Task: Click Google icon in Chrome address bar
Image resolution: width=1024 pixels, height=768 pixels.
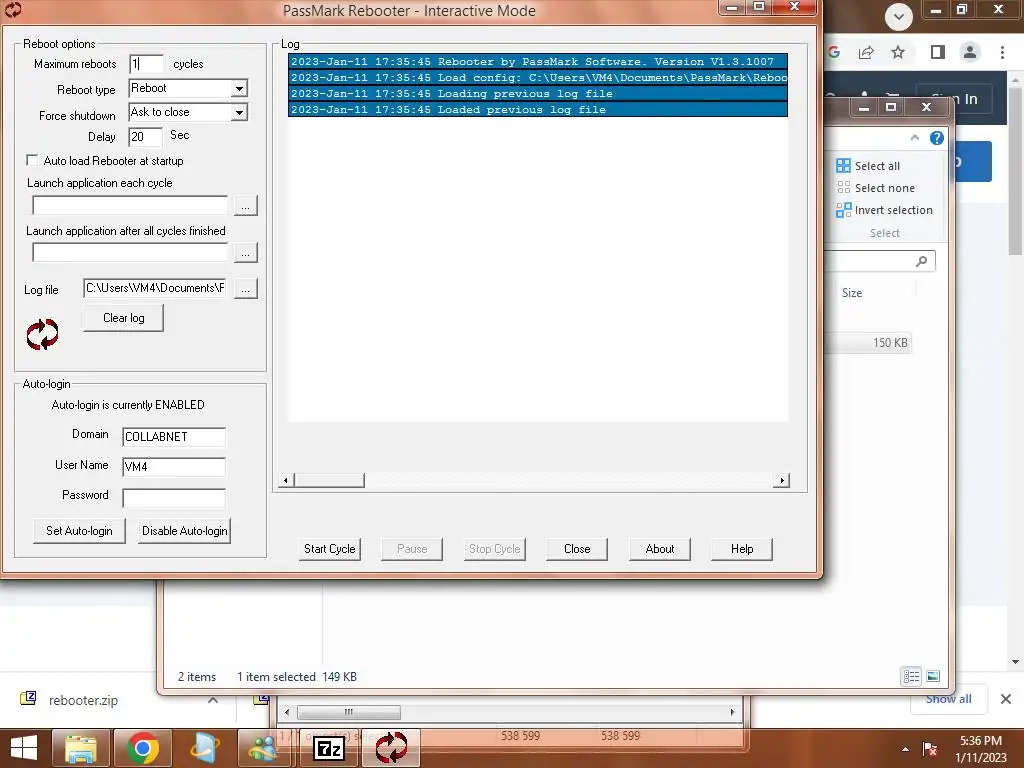Action: coord(834,52)
